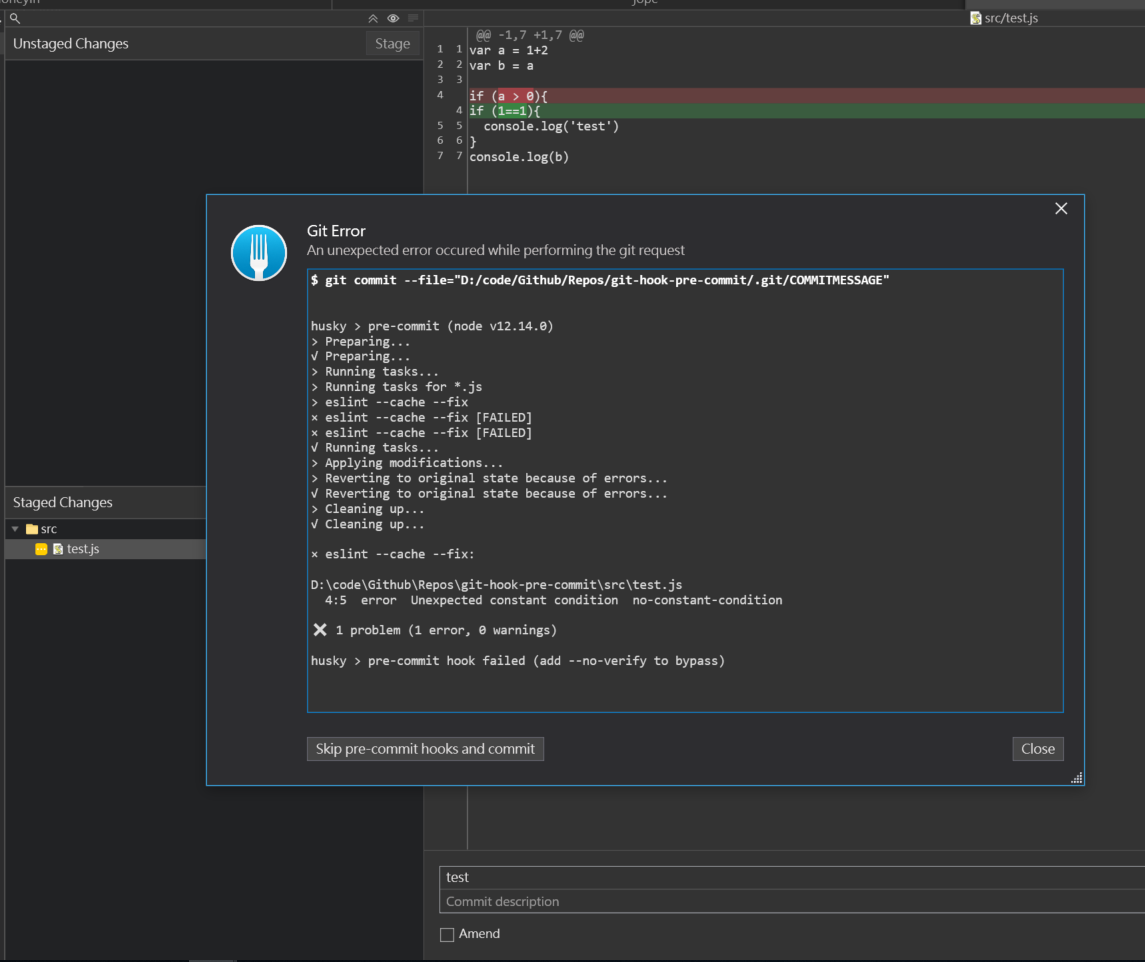Click the diff line "console.log('test')"
The height and width of the screenshot is (962, 1145).
pos(551,126)
